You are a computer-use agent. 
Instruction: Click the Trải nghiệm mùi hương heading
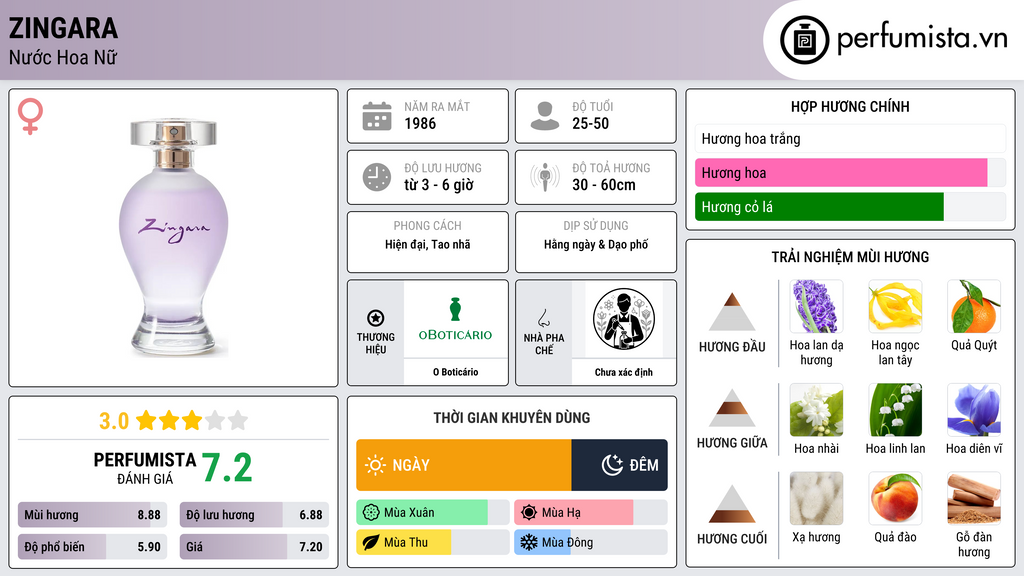[850, 257]
